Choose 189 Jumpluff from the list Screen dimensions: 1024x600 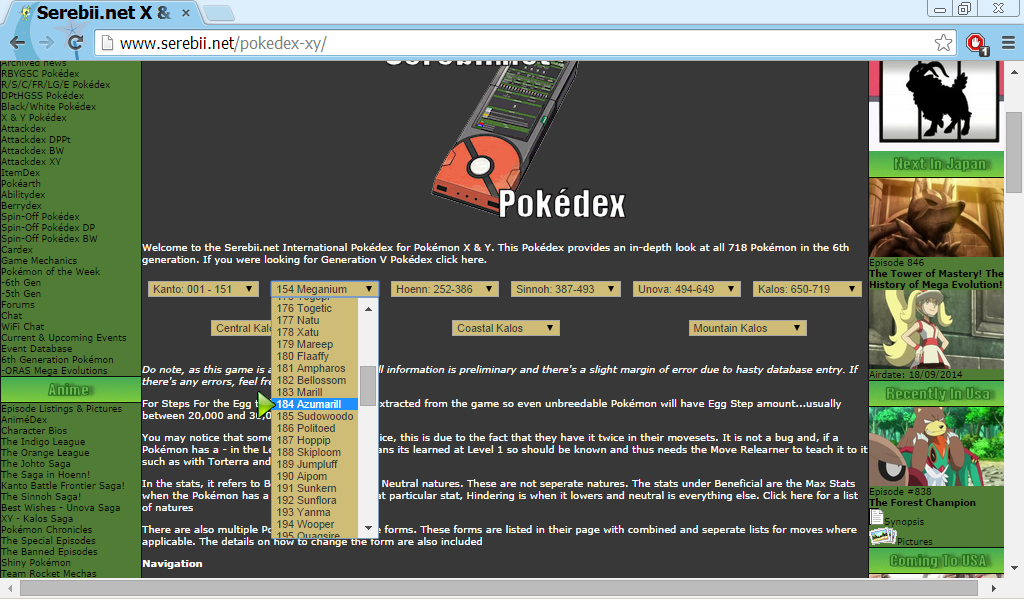tap(315, 464)
